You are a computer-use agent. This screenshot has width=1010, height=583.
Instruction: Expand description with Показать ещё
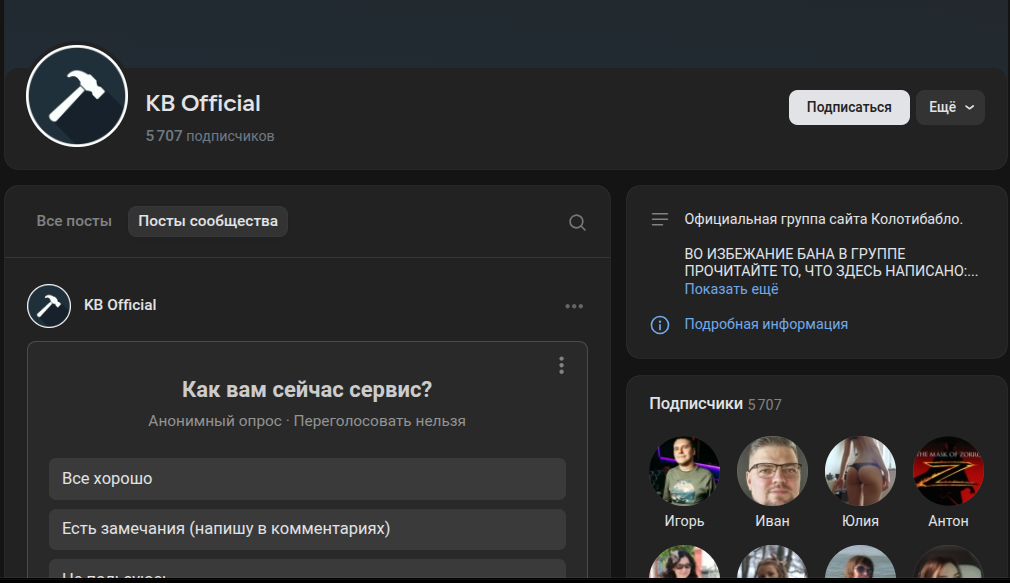(731, 289)
